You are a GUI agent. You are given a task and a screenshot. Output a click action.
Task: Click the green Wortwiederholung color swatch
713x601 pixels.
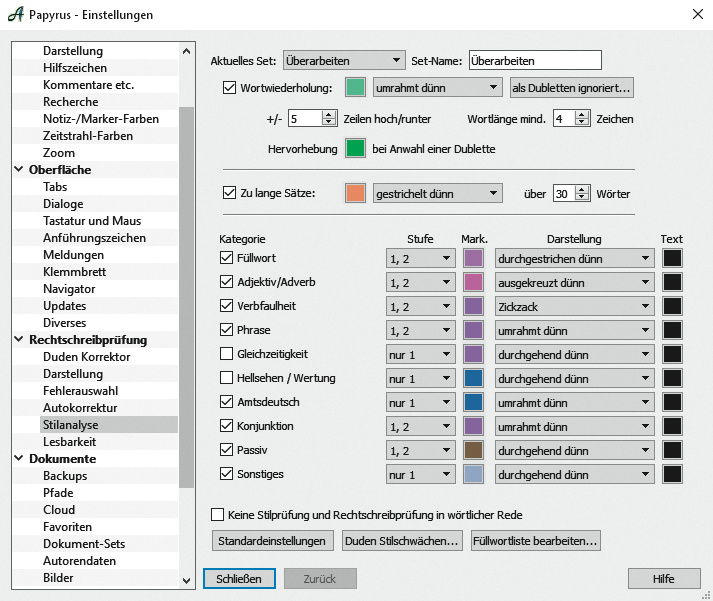pos(355,88)
